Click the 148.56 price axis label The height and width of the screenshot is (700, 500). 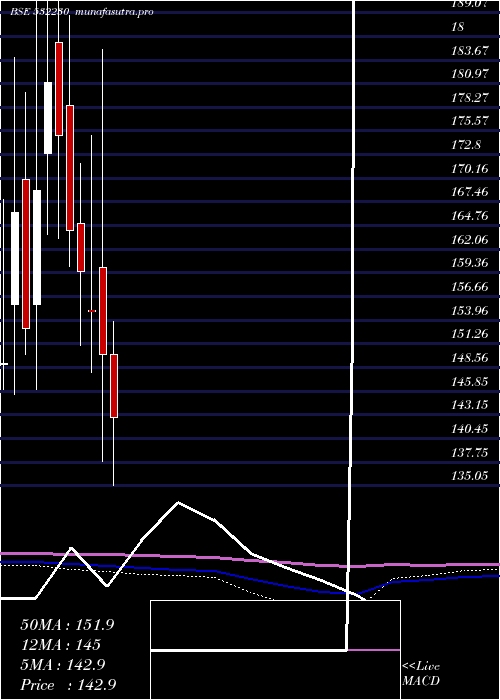point(470,358)
